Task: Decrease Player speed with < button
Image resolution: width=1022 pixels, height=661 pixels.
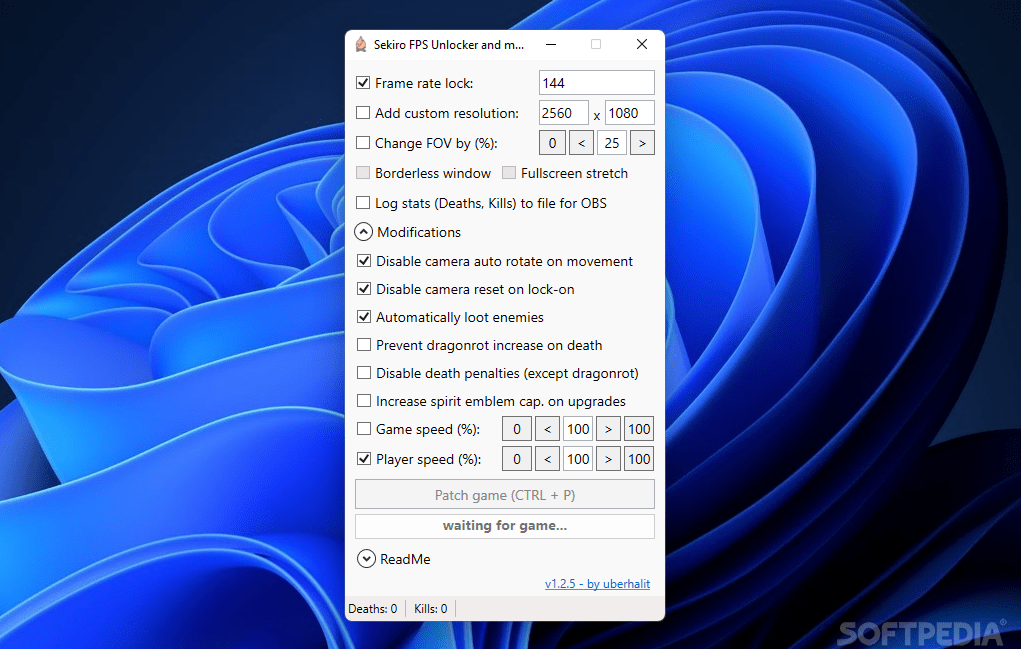Action: 548,459
